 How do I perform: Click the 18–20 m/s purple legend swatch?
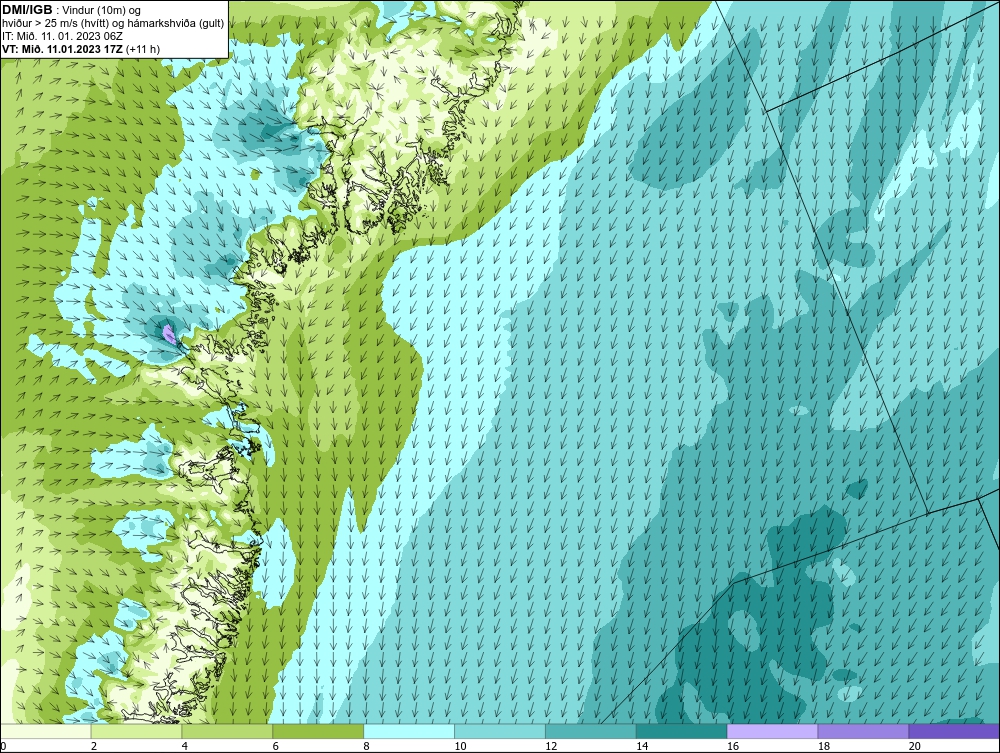point(864,731)
